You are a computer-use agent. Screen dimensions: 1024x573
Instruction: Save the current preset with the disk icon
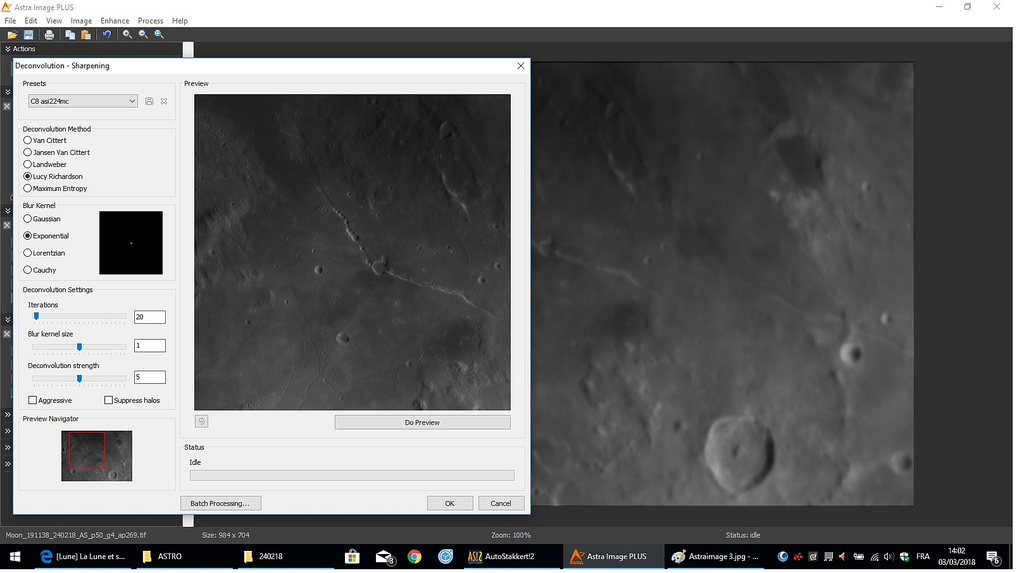(149, 101)
